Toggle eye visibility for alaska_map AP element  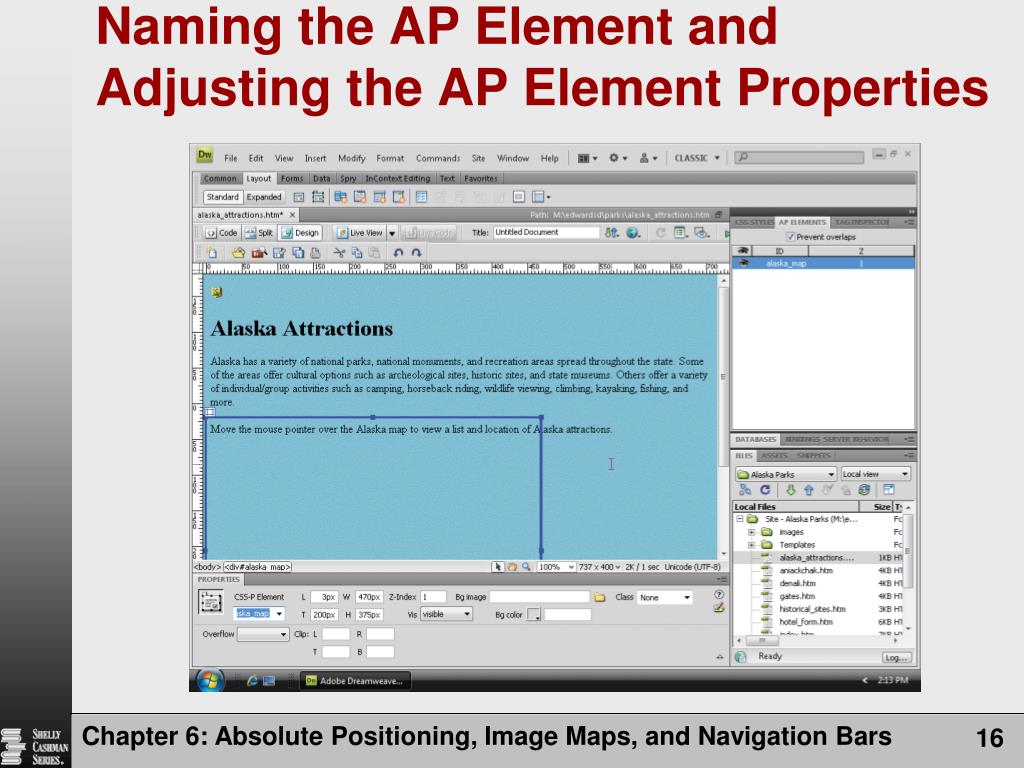743,263
